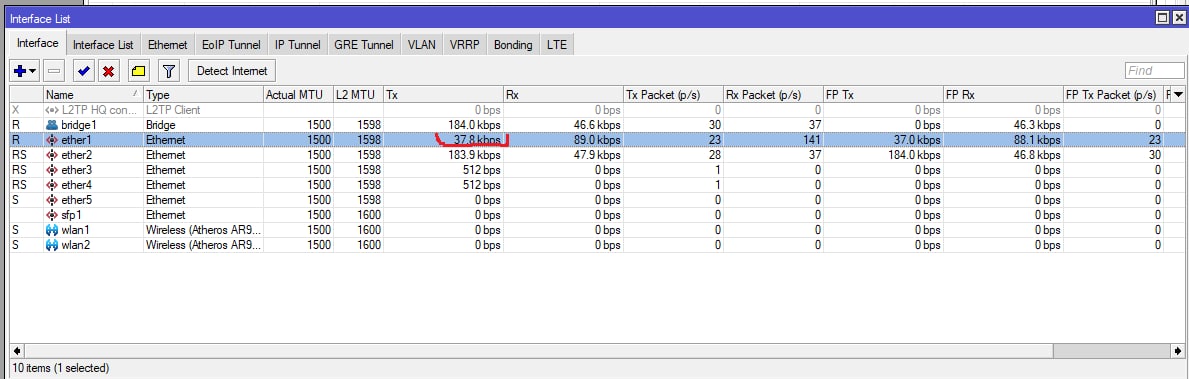
Task: Click the 183.9 kbps Tx value of ether2
Action: pos(474,155)
